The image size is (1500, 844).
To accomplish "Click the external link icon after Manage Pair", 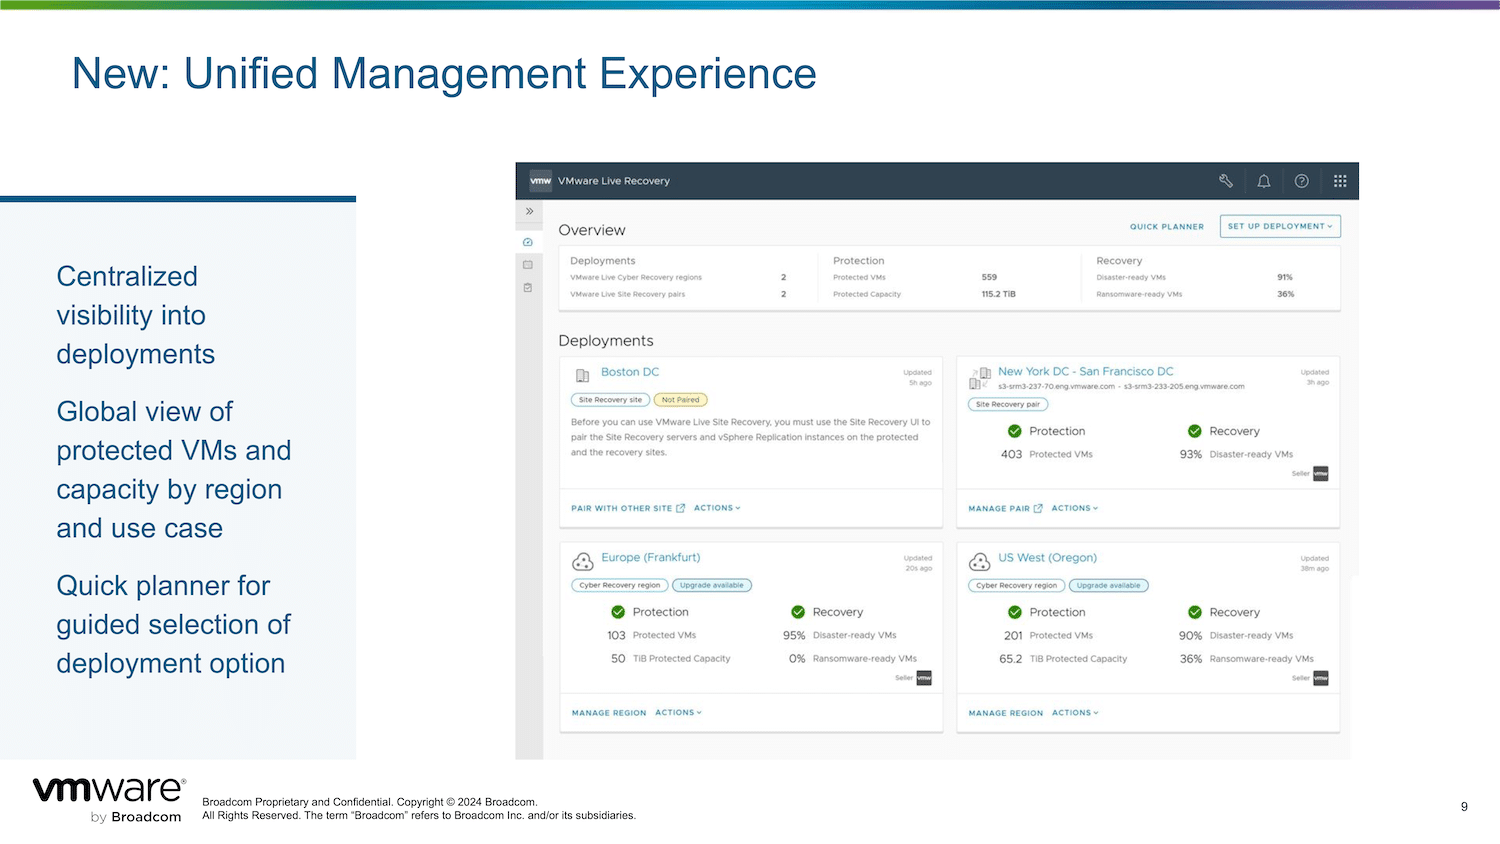I will click(1038, 508).
